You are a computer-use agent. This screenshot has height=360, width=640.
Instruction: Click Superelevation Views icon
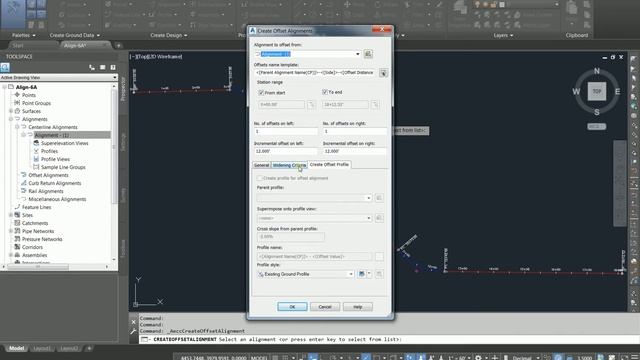tap(36, 143)
